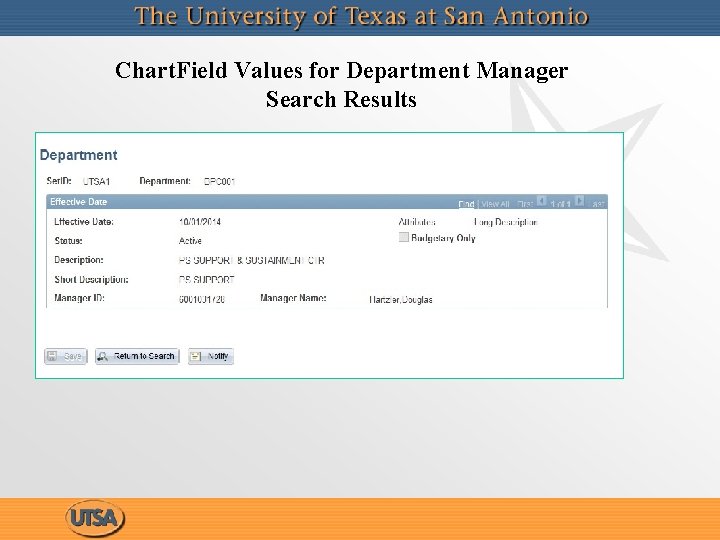Go to next row with right arrow icon
This screenshot has width=720, height=540.
click(x=579, y=201)
